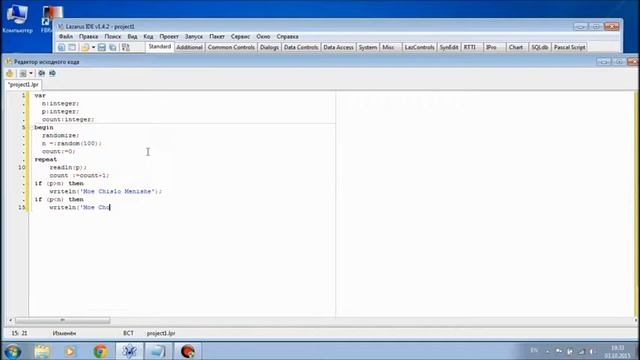
Task: Switch to the Common Controls palette tab
Action: [231, 47]
